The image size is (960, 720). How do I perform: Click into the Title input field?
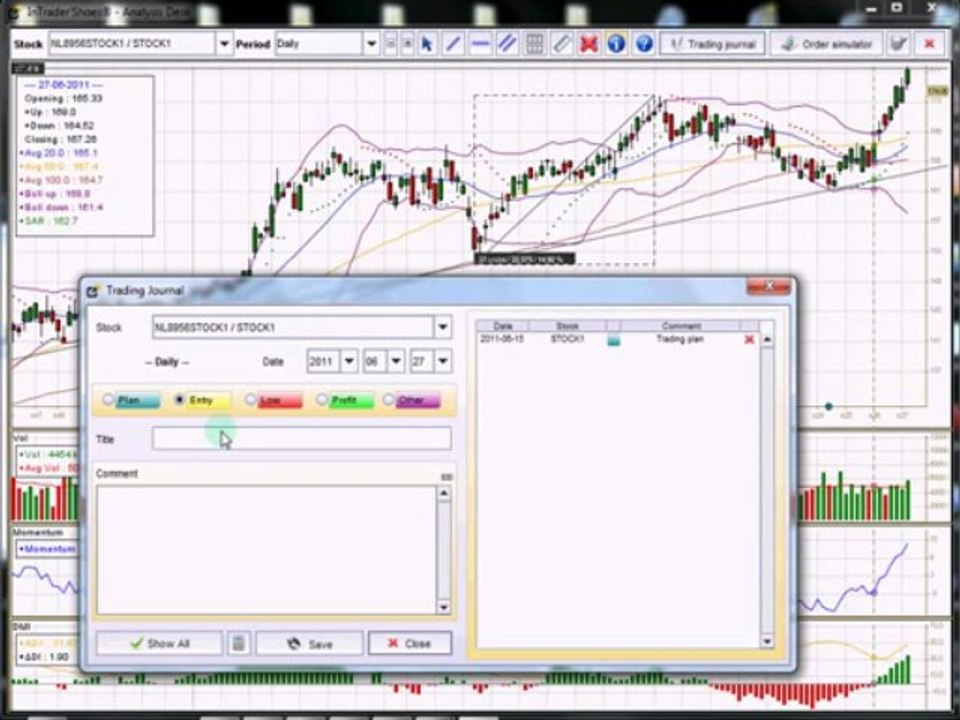click(302, 438)
